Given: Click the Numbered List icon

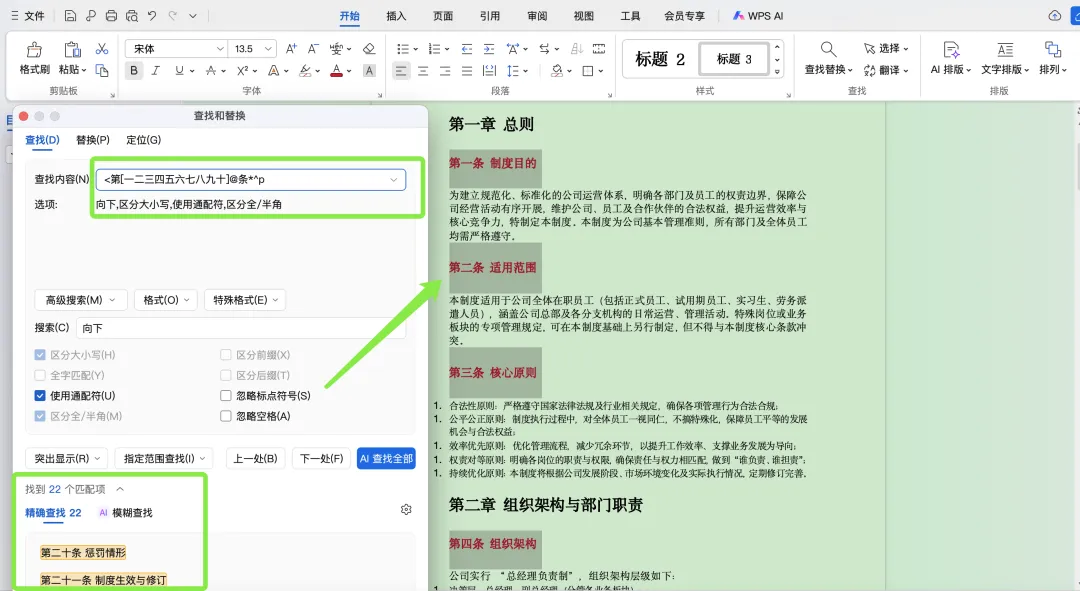Looking at the screenshot, I should click(434, 49).
